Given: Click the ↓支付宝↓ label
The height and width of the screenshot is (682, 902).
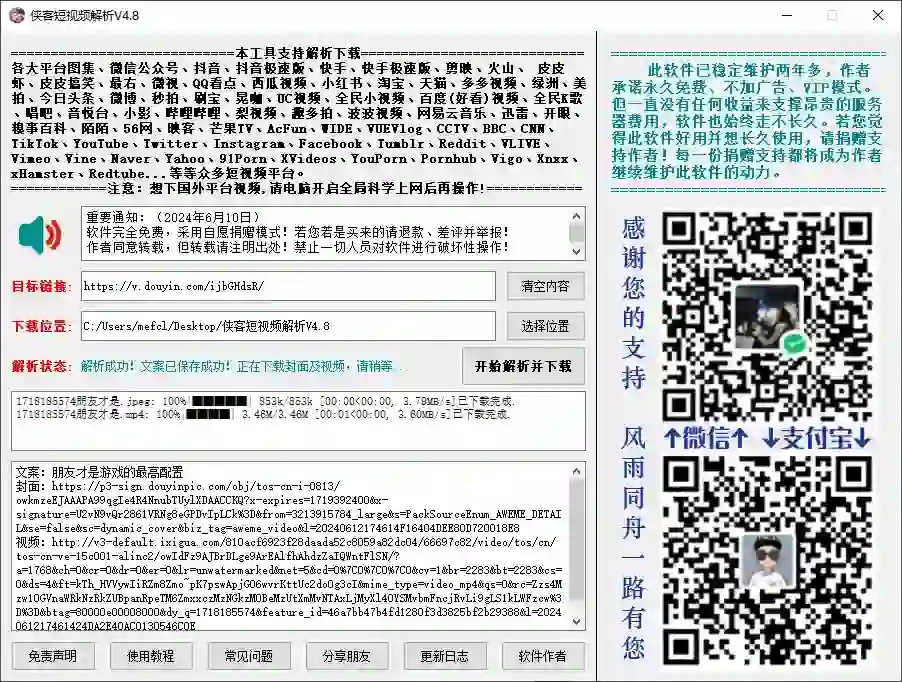Looking at the screenshot, I should [817, 439].
